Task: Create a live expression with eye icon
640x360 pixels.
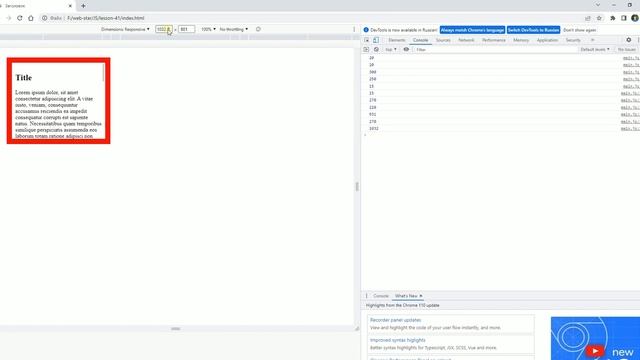Action: pyautogui.click(x=406, y=49)
